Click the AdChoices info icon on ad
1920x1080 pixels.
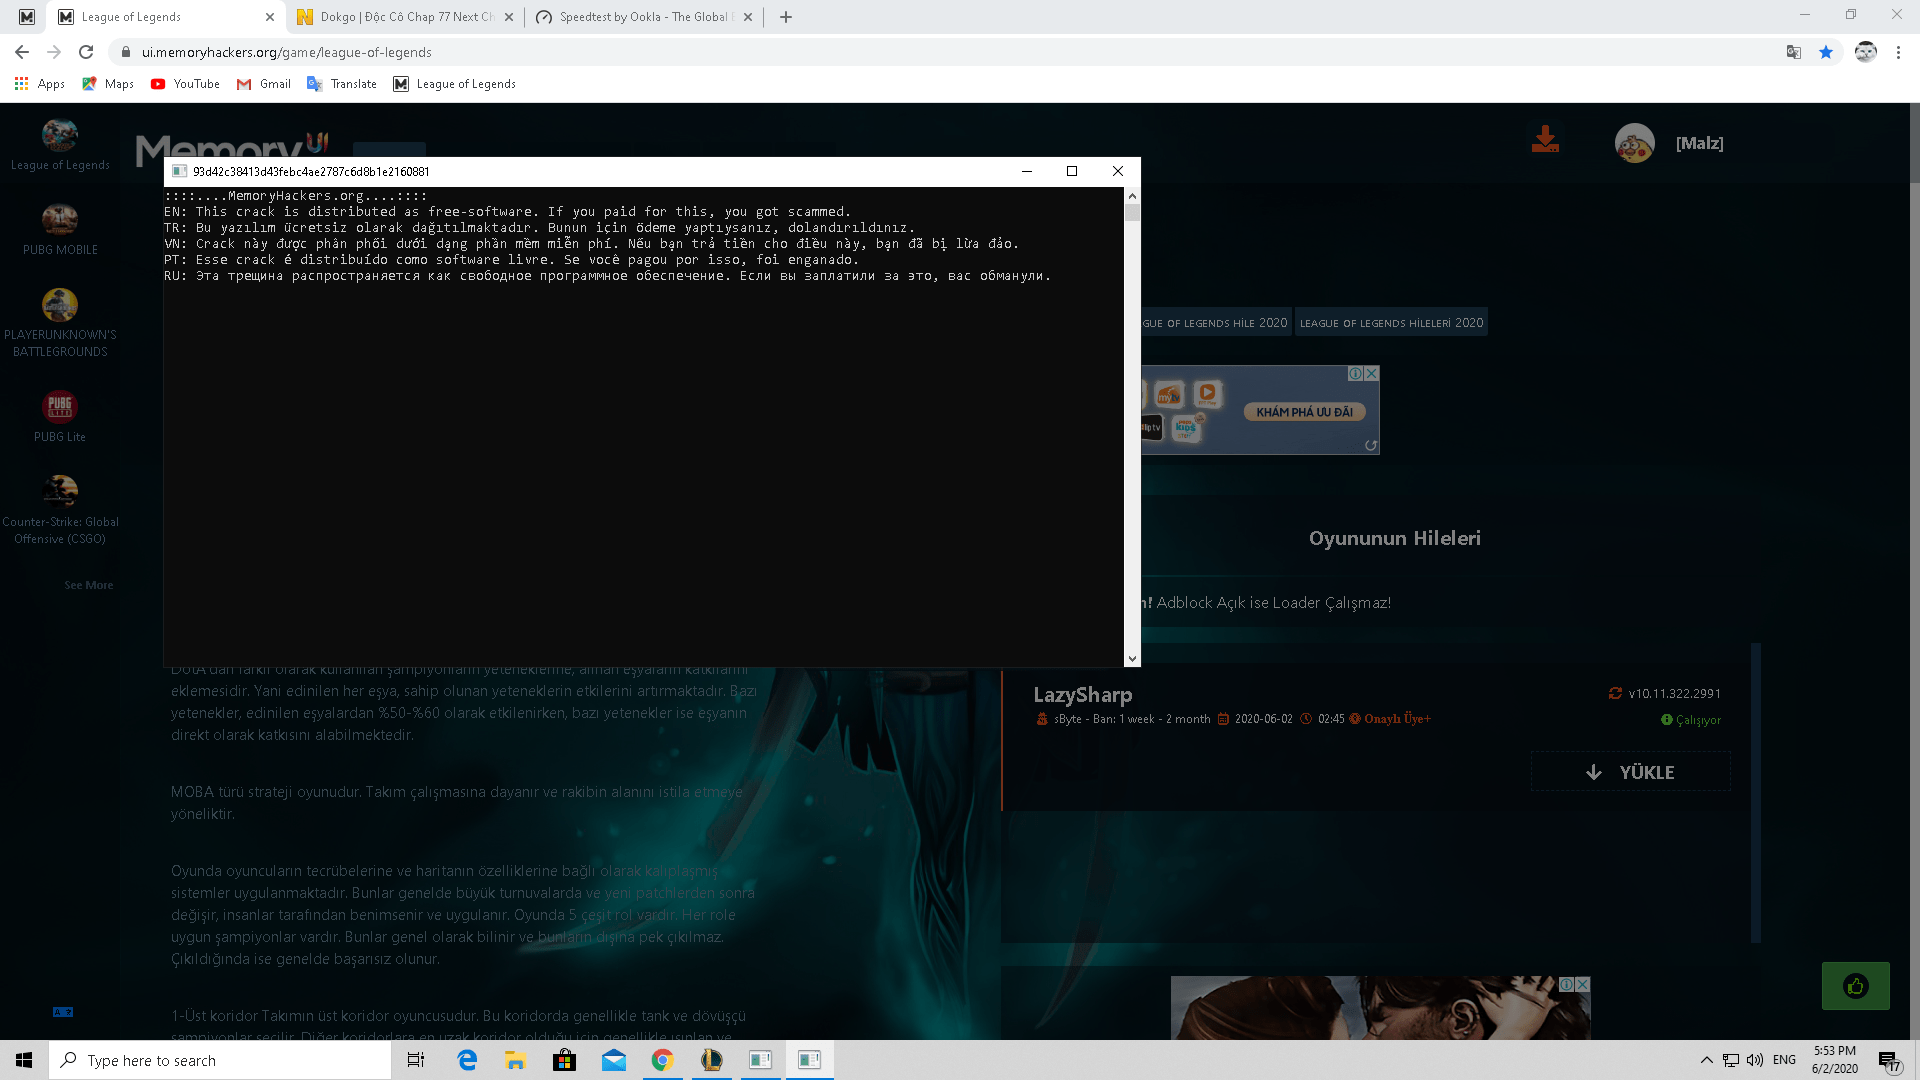point(1355,373)
